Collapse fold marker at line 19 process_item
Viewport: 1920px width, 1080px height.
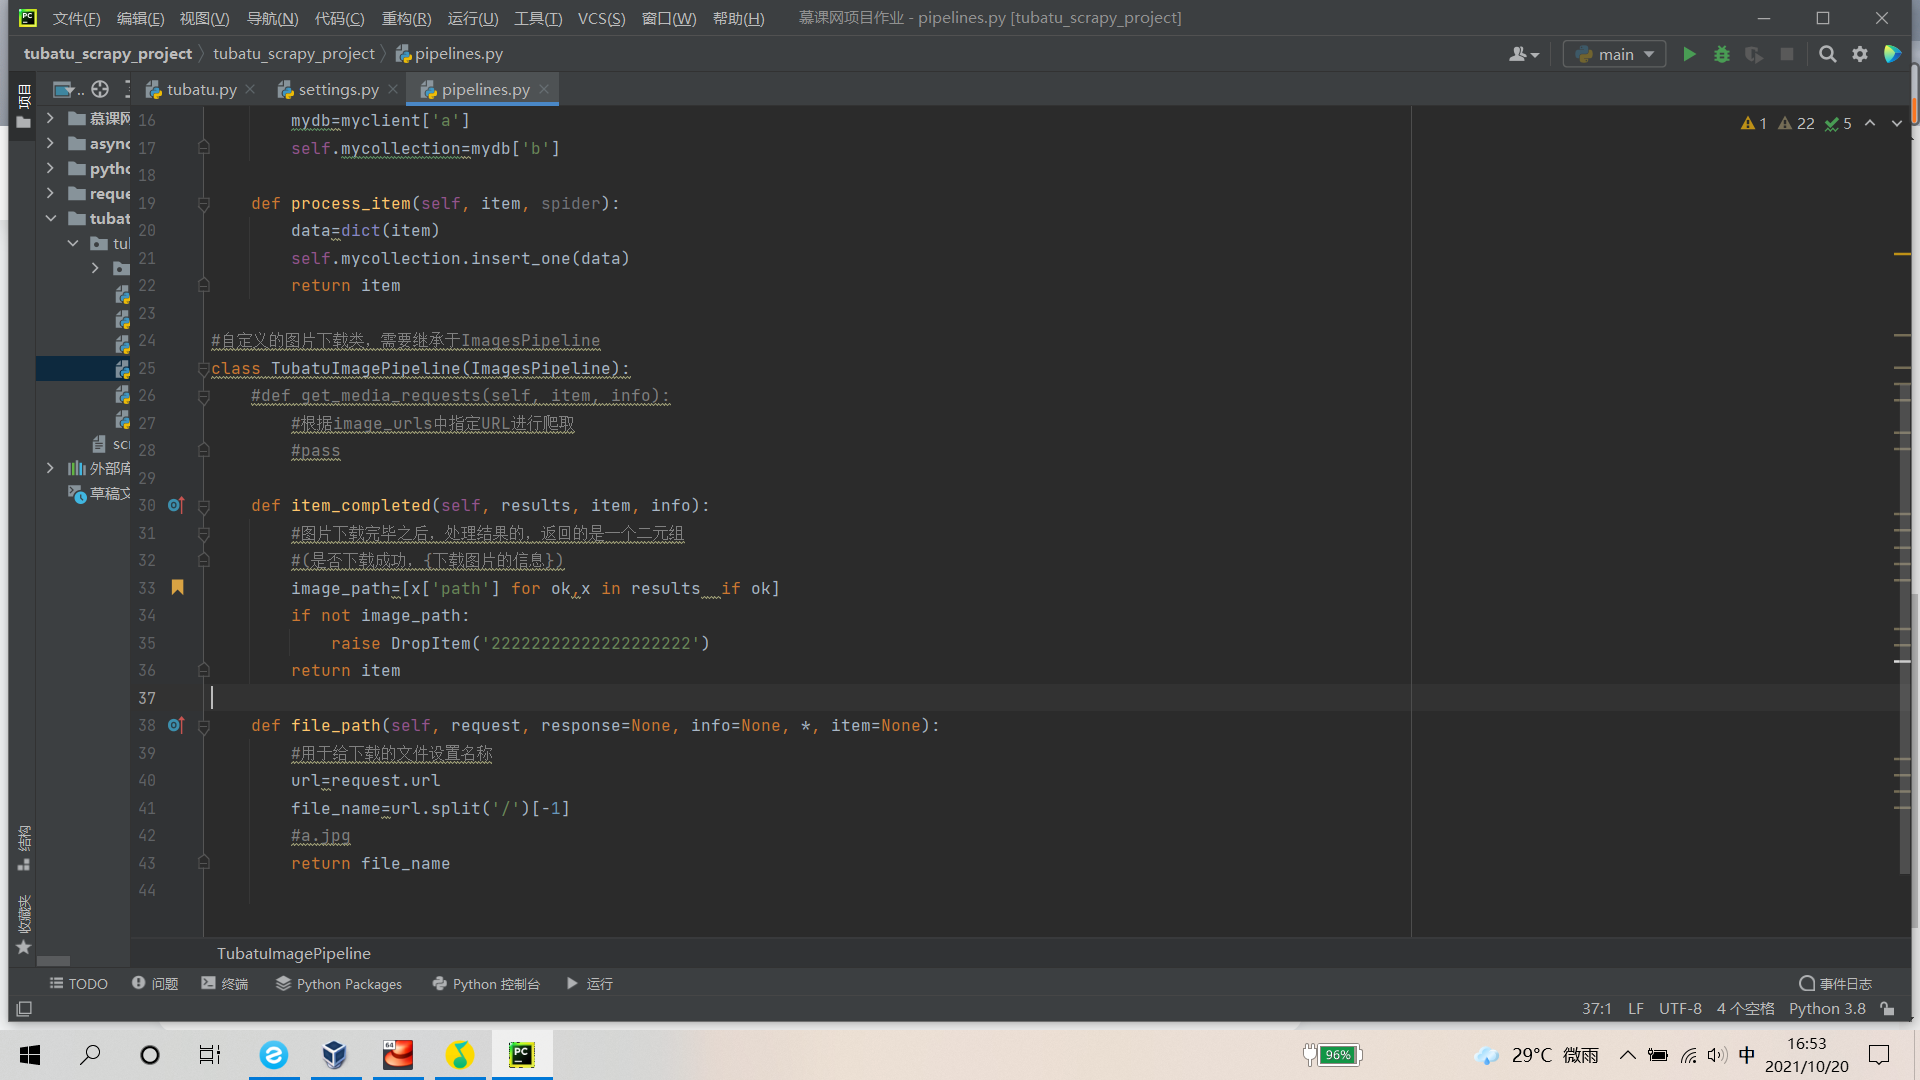tap(204, 204)
